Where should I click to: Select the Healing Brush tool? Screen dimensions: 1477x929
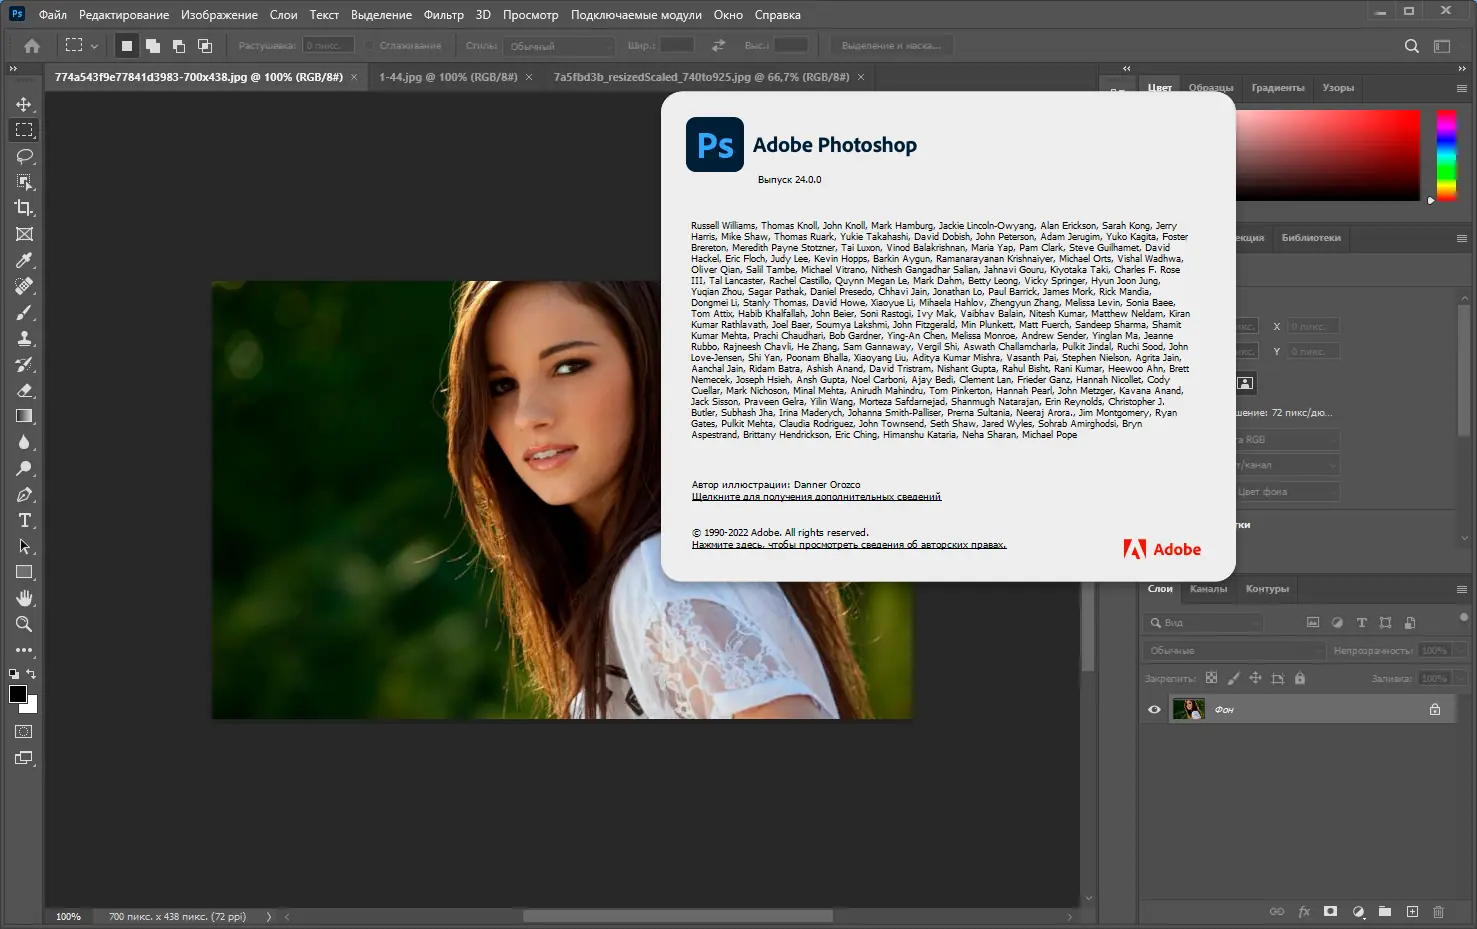pyautogui.click(x=24, y=286)
